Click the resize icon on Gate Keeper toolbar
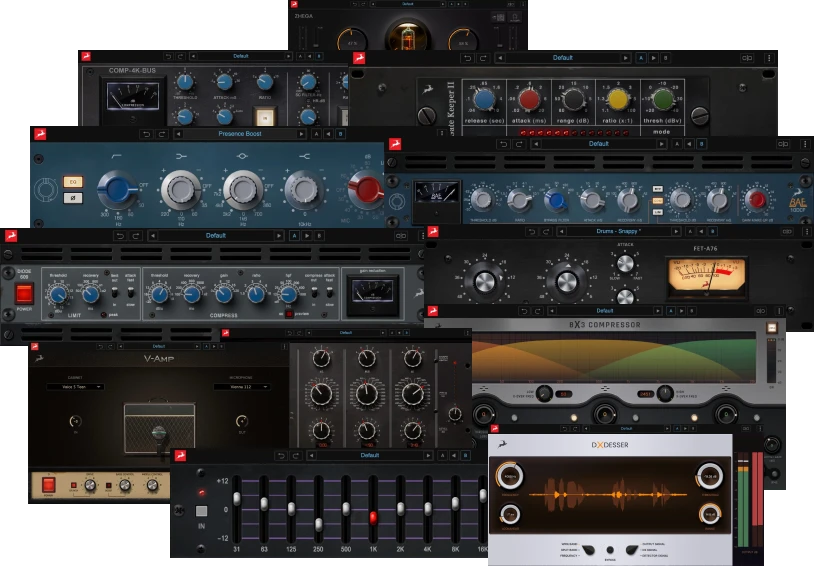 (747, 58)
